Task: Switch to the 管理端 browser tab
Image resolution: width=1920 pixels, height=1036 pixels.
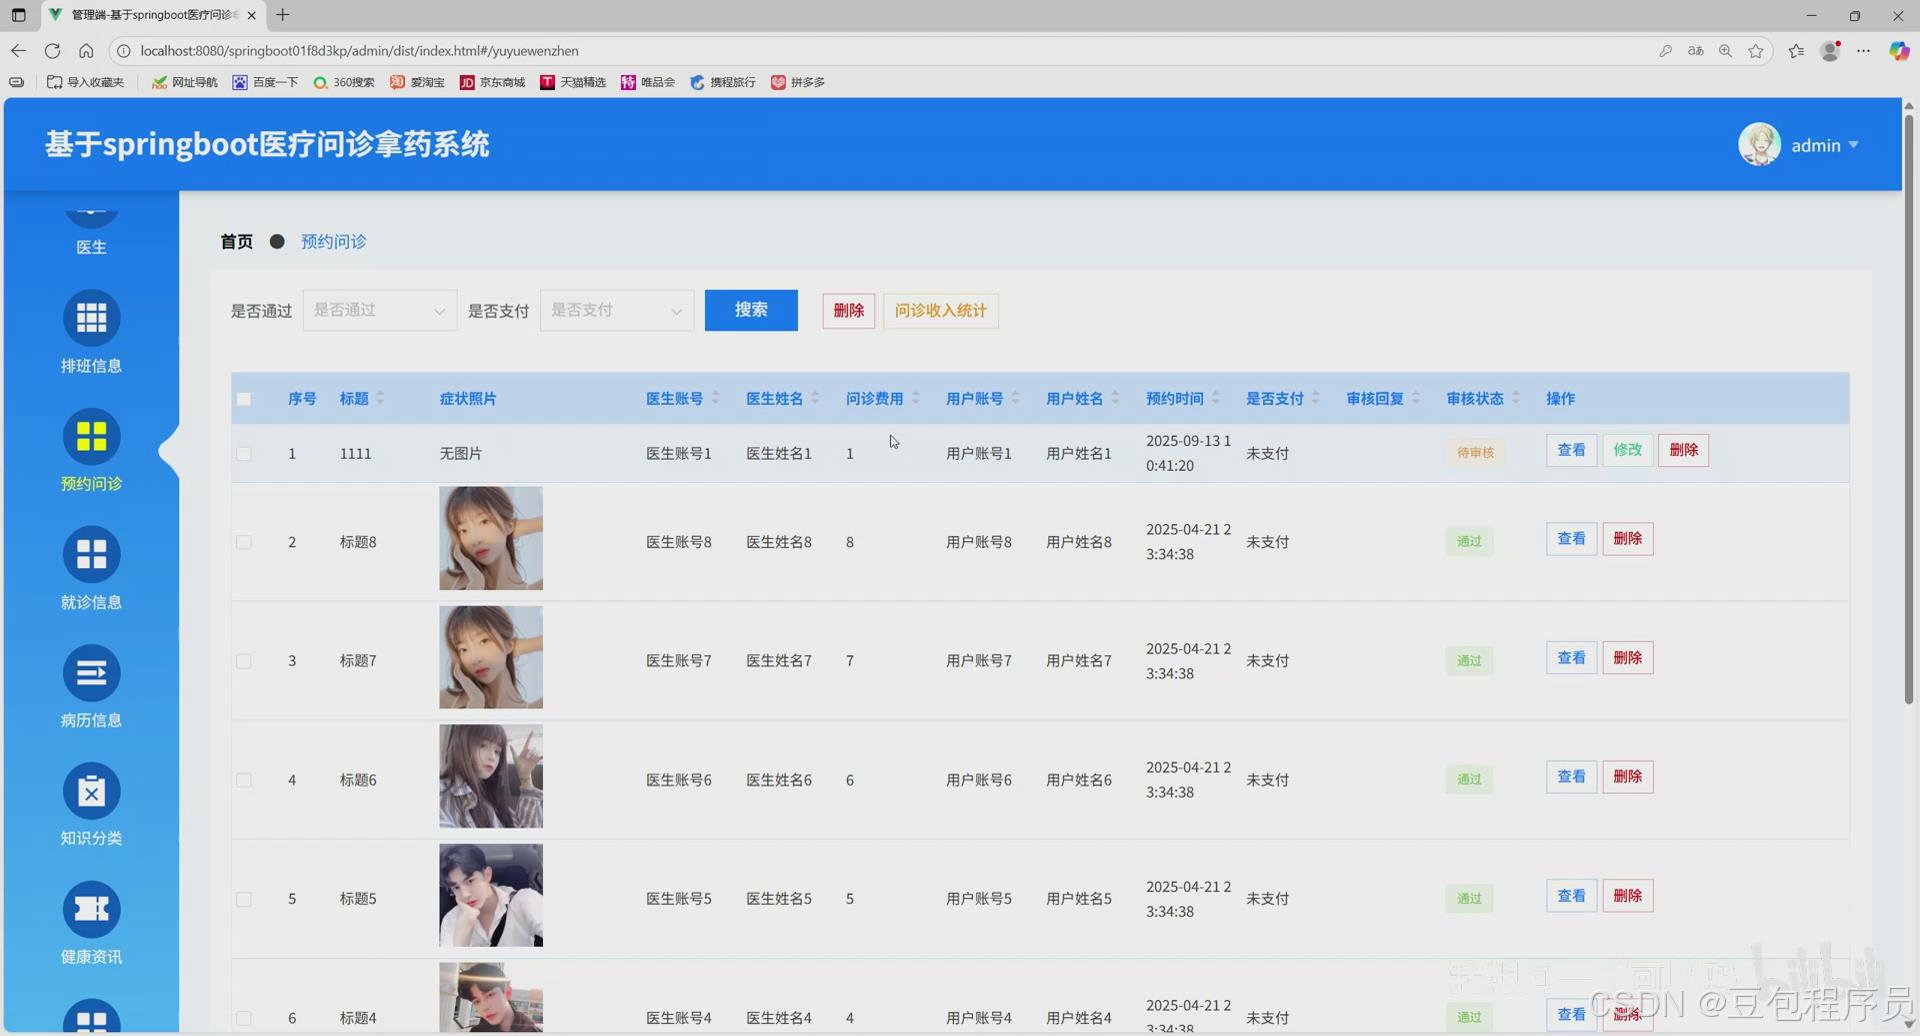Action: (154, 15)
